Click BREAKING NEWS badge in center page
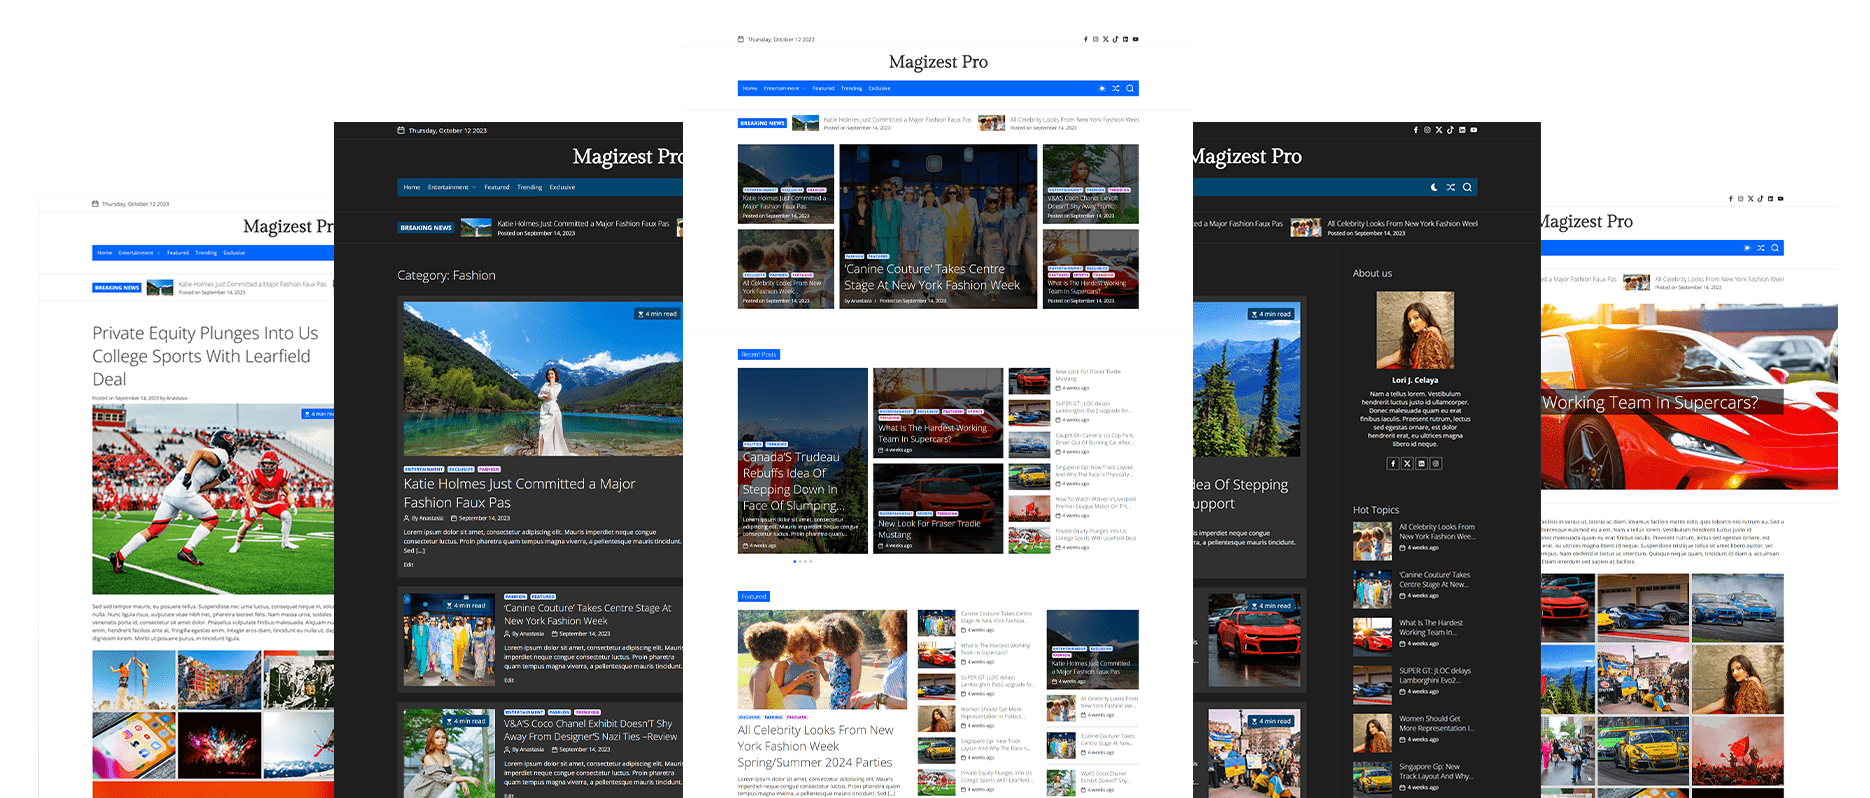 [762, 123]
